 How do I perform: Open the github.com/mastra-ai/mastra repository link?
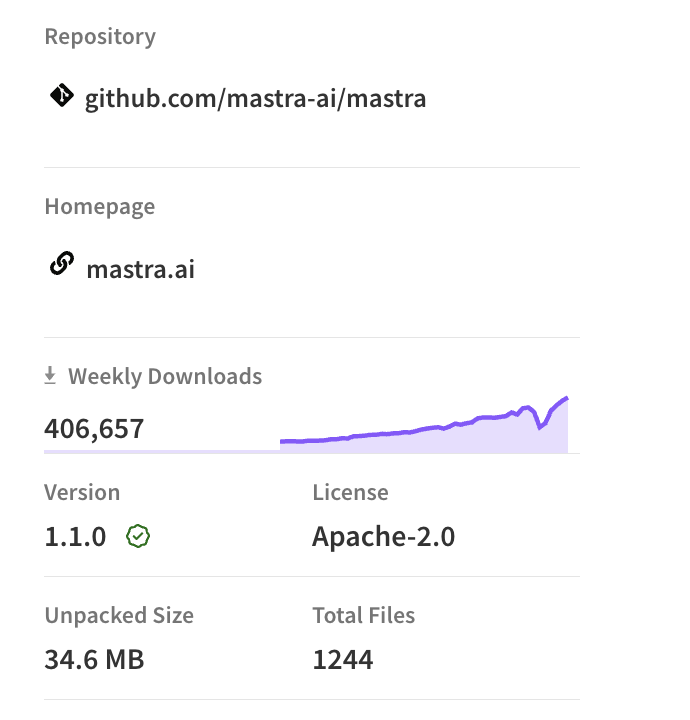(255, 99)
